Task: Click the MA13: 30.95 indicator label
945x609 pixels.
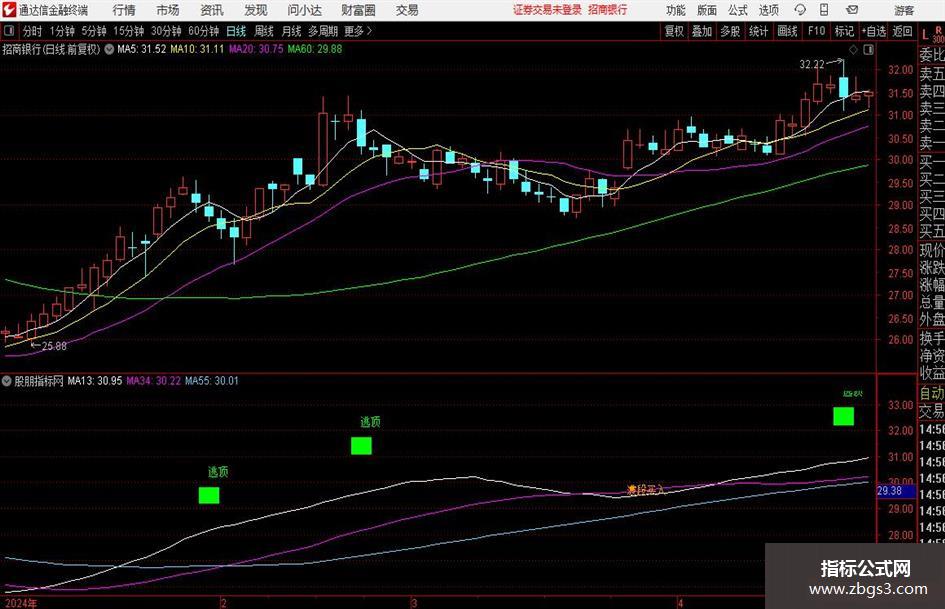Action: (95, 381)
